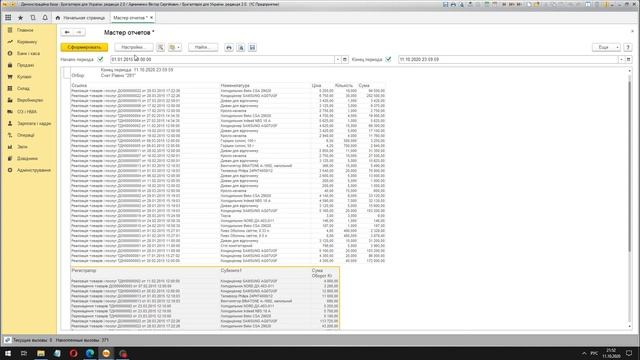Click the Найти button

point(203,47)
